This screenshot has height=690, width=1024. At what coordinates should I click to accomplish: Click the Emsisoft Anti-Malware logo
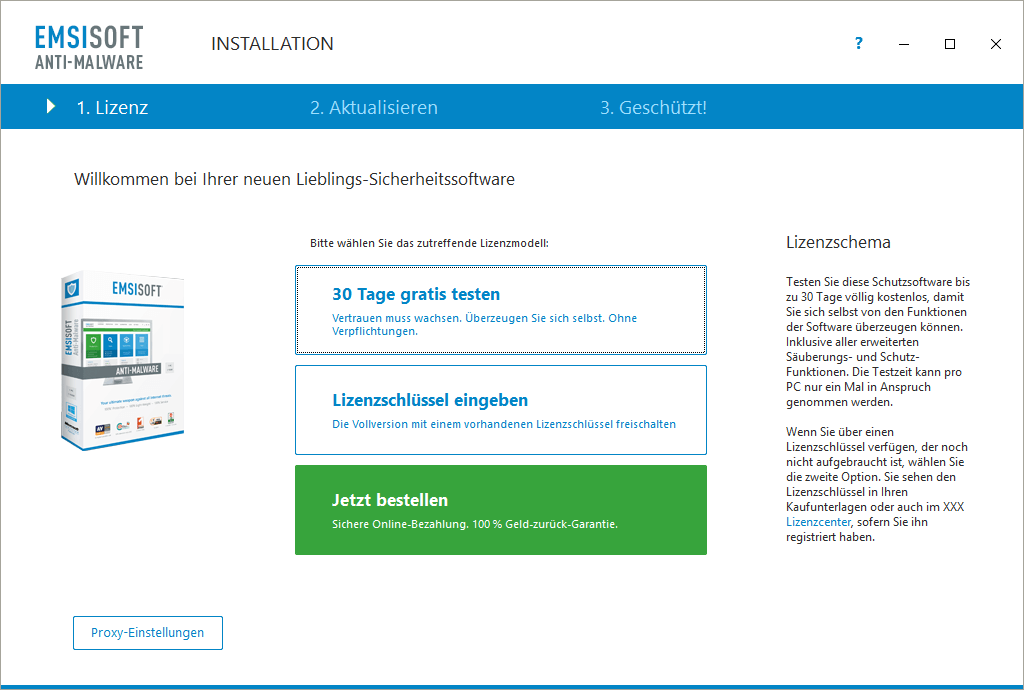click(89, 47)
